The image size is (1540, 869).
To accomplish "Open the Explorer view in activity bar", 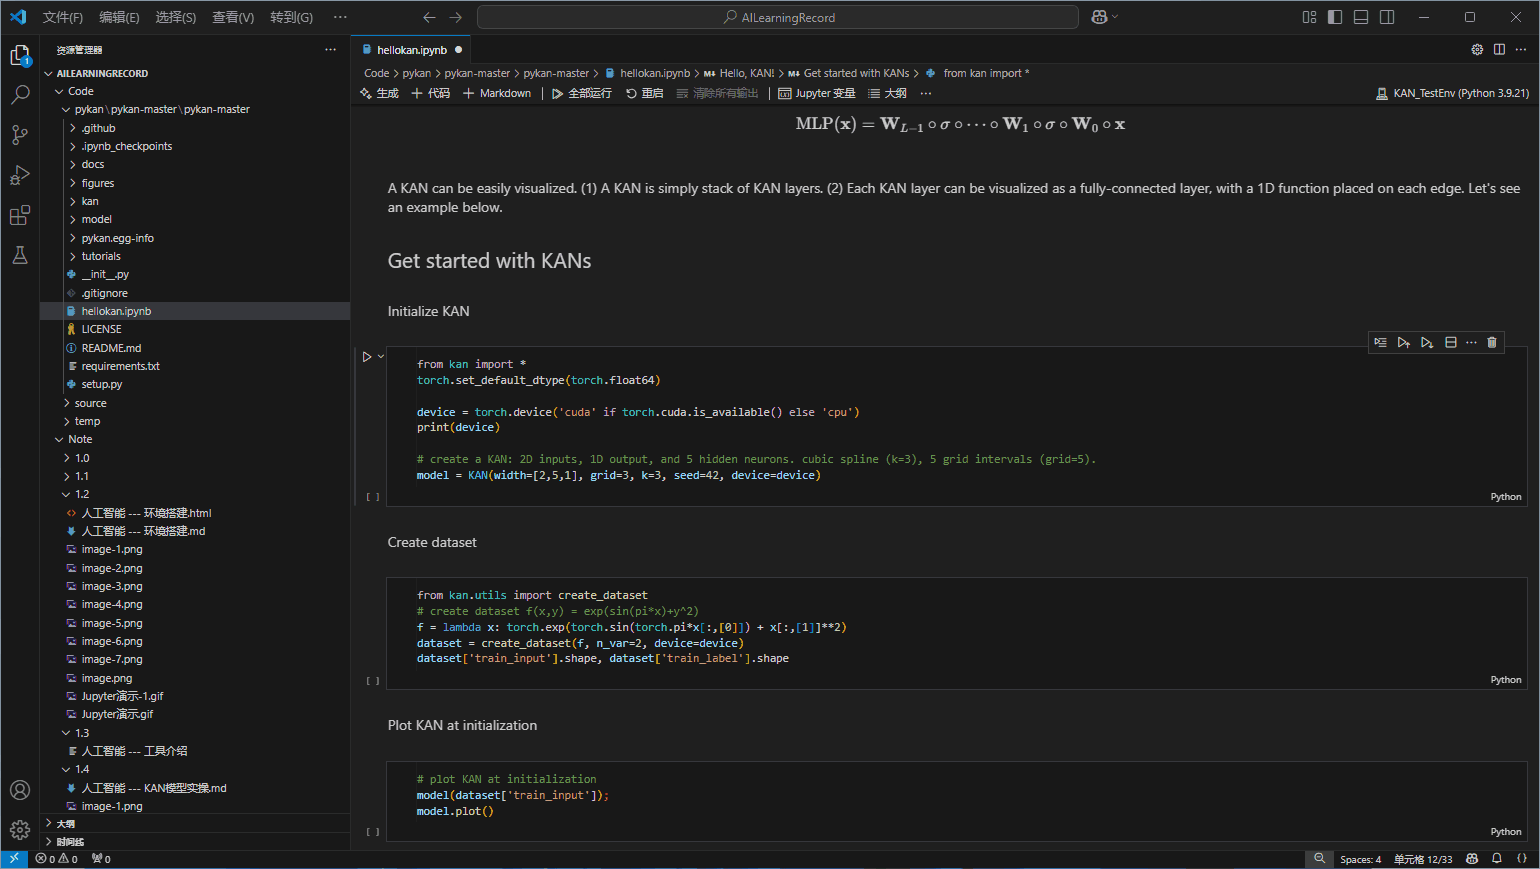I will pyautogui.click(x=20, y=56).
